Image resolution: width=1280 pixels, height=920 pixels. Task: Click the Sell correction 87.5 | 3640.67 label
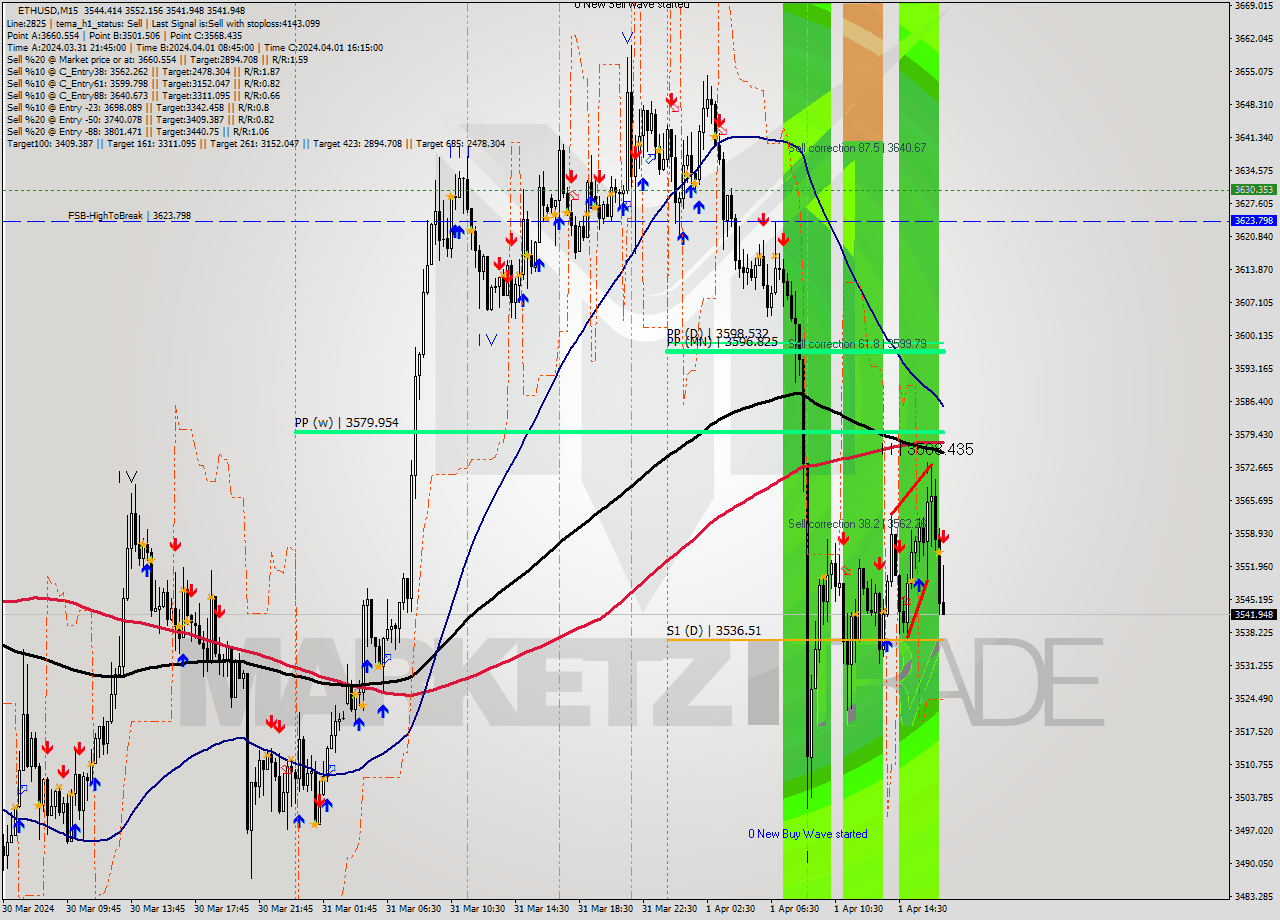point(857,148)
